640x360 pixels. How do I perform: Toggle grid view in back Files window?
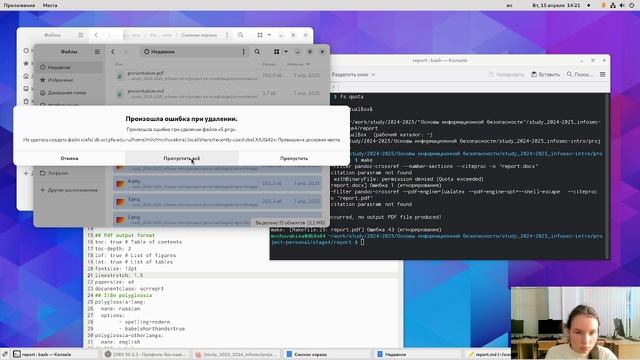coord(260,35)
